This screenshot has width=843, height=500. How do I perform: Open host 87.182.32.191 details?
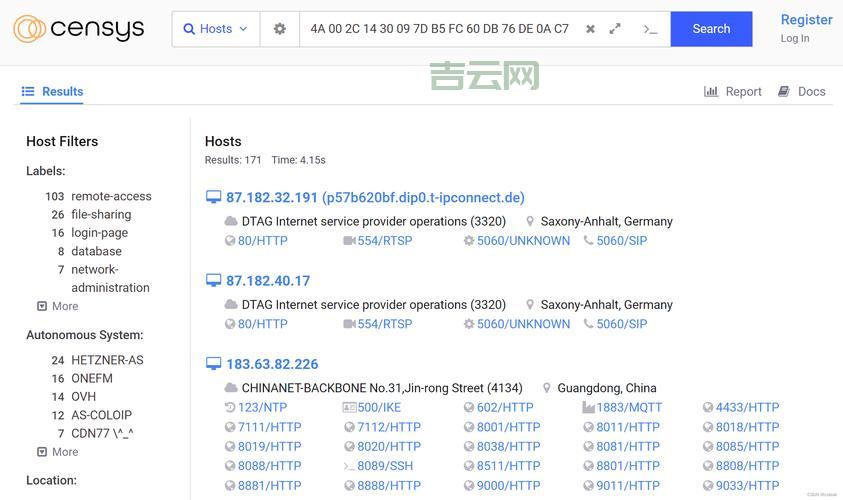point(375,197)
